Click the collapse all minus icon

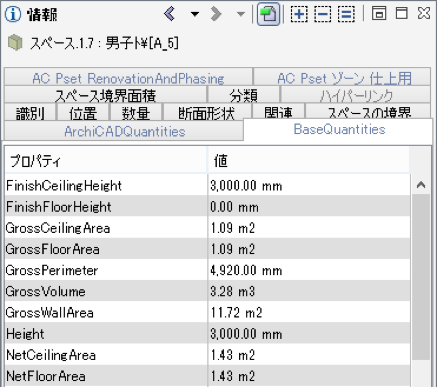point(323,14)
